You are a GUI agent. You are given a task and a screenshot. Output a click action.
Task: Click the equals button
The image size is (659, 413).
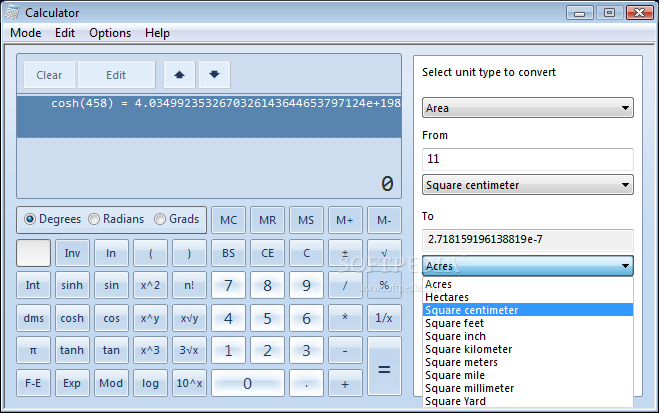pos(384,366)
